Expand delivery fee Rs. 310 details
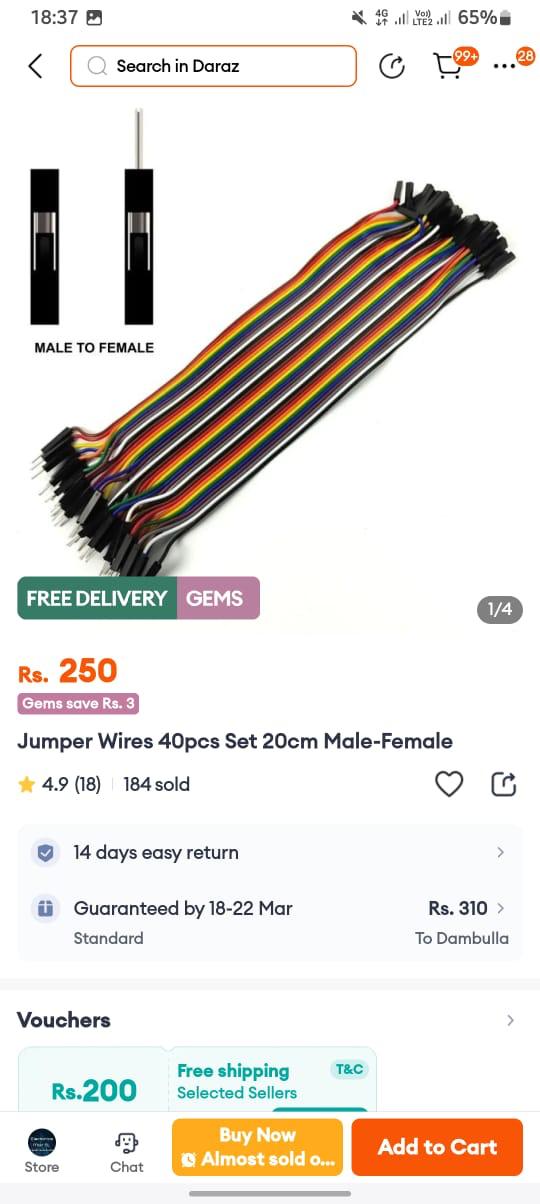This screenshot has width=540, height=1204. (467, 908)
